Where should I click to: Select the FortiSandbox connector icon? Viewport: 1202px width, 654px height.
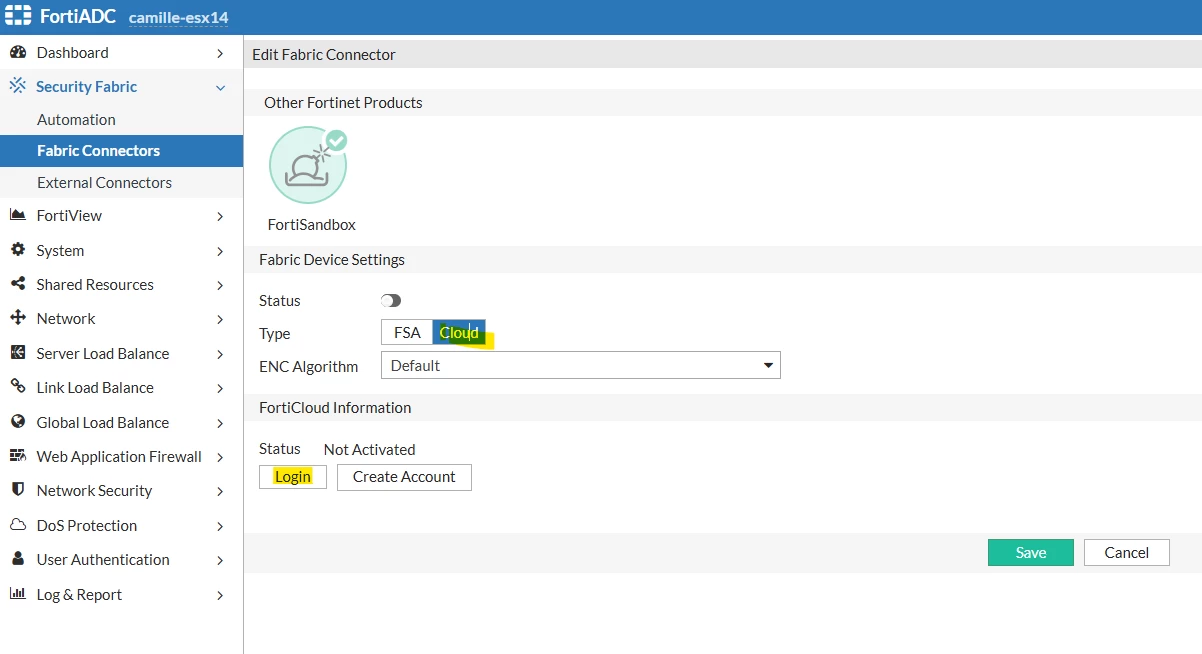point(308,166)
